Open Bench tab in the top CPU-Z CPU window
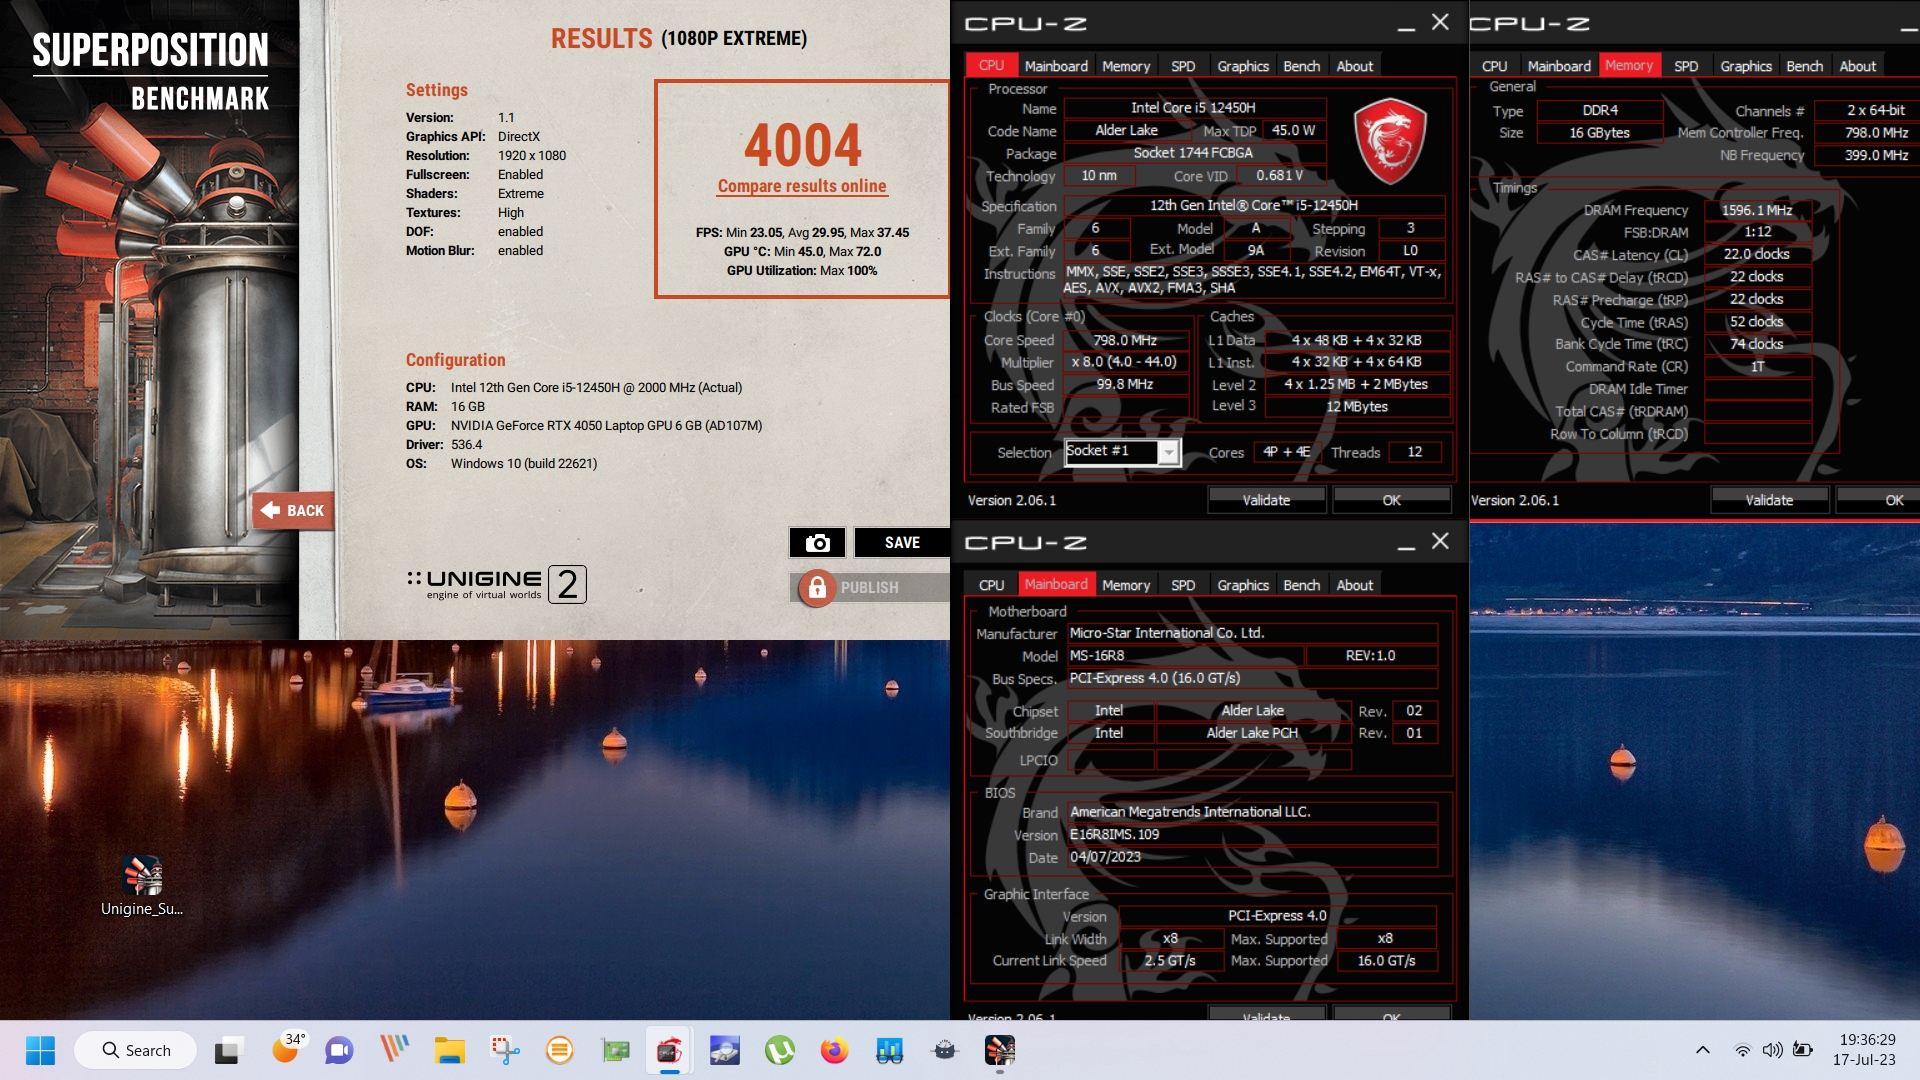1920x1080 pixels. tap(1302, 66)
